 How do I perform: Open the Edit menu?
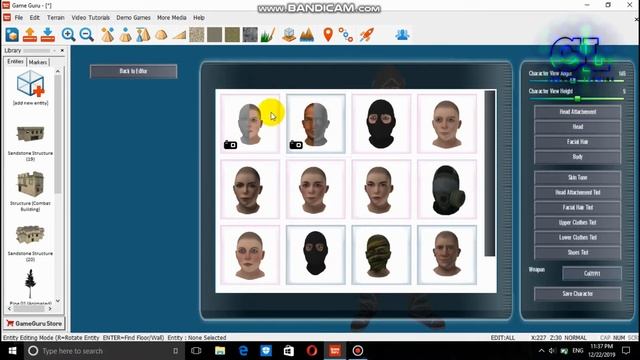(35, 18)
